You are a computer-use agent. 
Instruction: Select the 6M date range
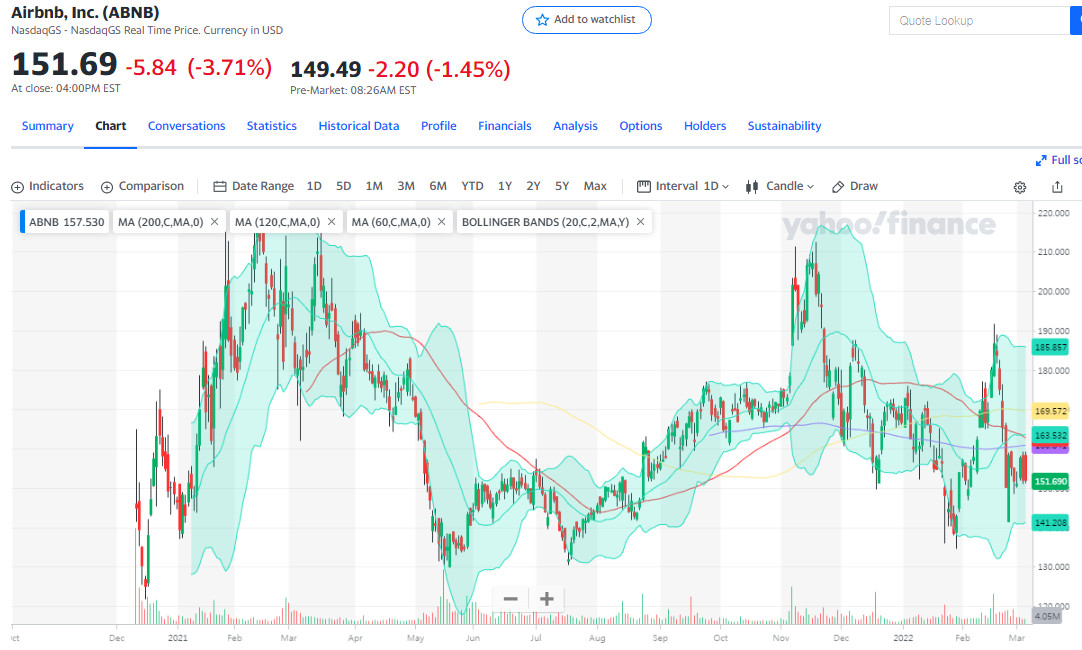(x=438, y=186)
